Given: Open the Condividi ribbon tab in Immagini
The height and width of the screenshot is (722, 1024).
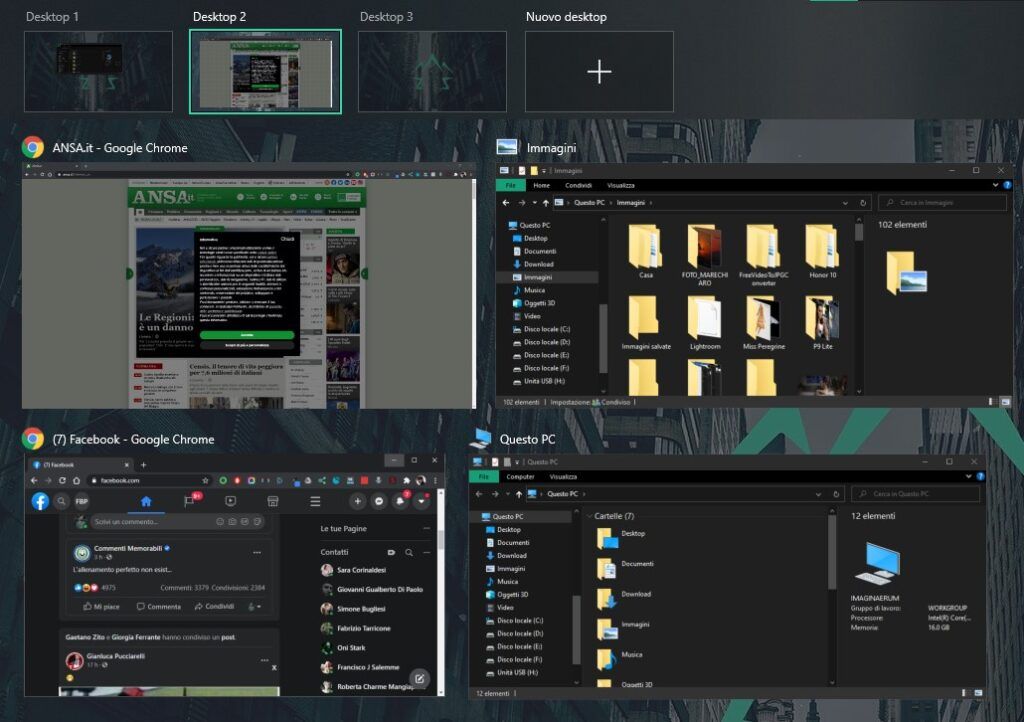Looking at the screenshot, I should pos(578,185).
